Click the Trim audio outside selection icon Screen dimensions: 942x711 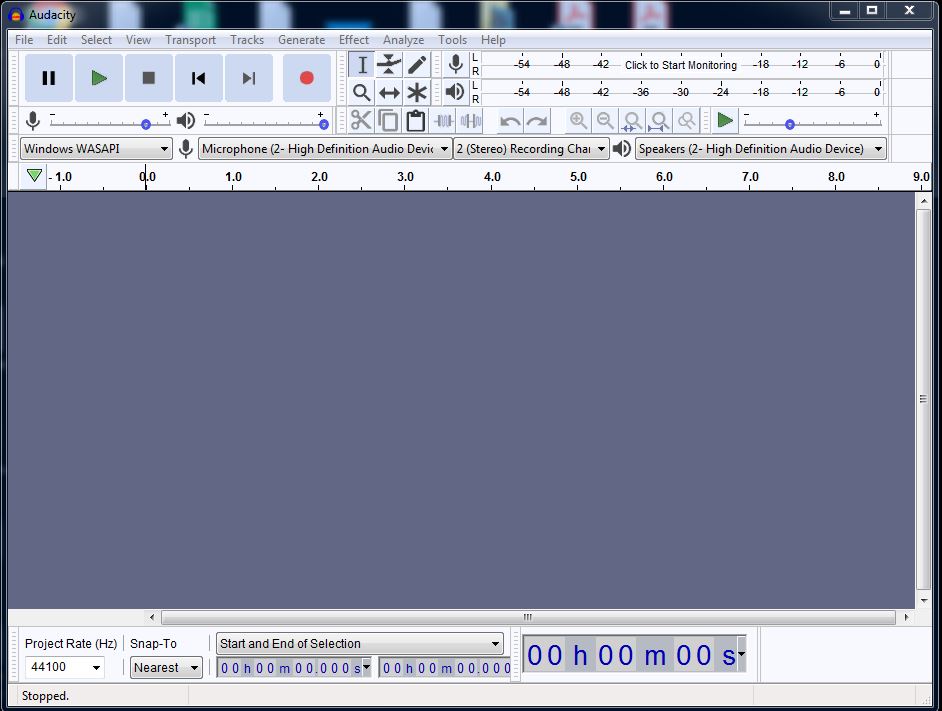coord(443,121)
